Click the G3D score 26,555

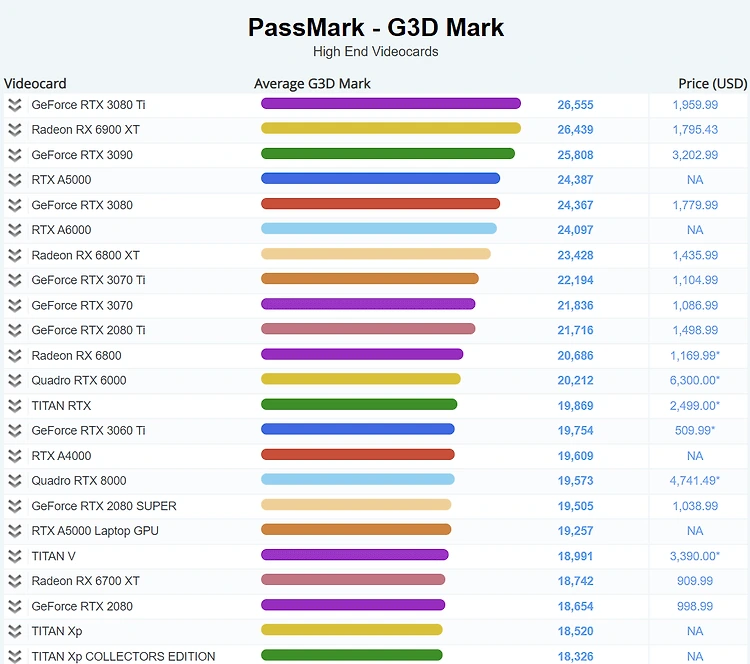tap(575, 105)
